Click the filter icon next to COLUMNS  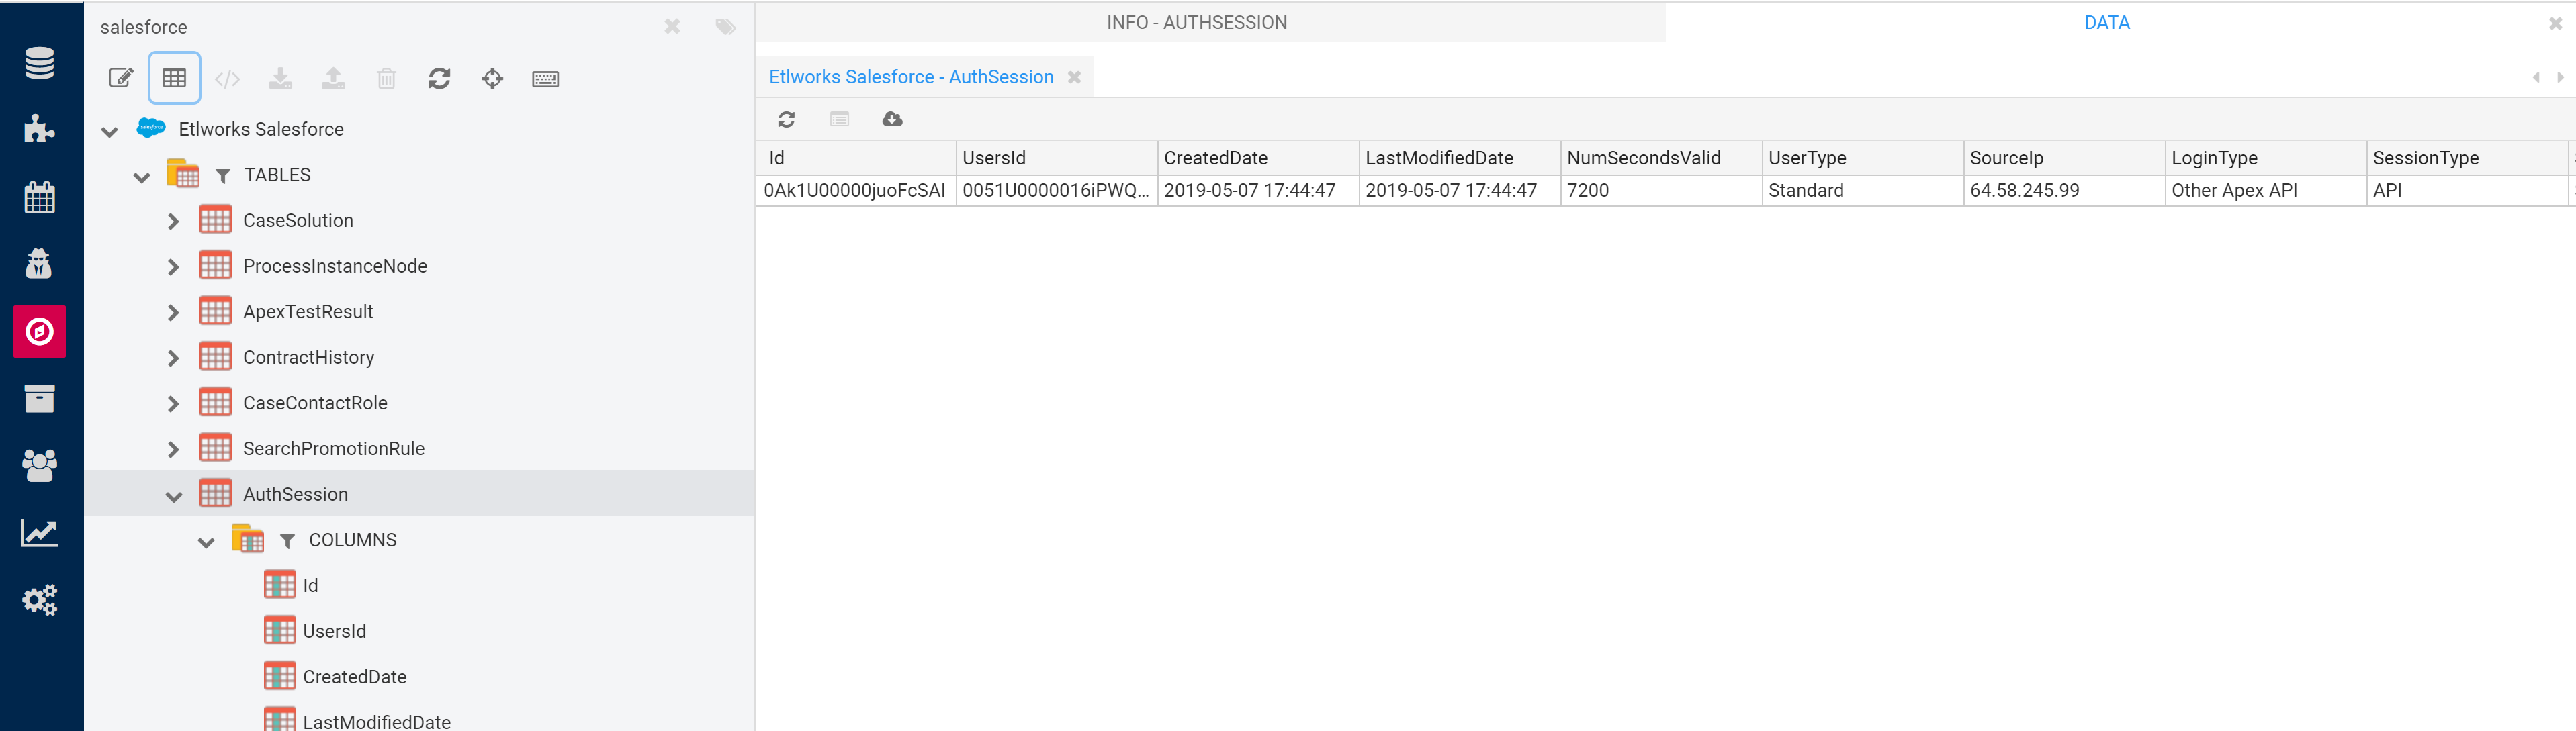point(287,541)
